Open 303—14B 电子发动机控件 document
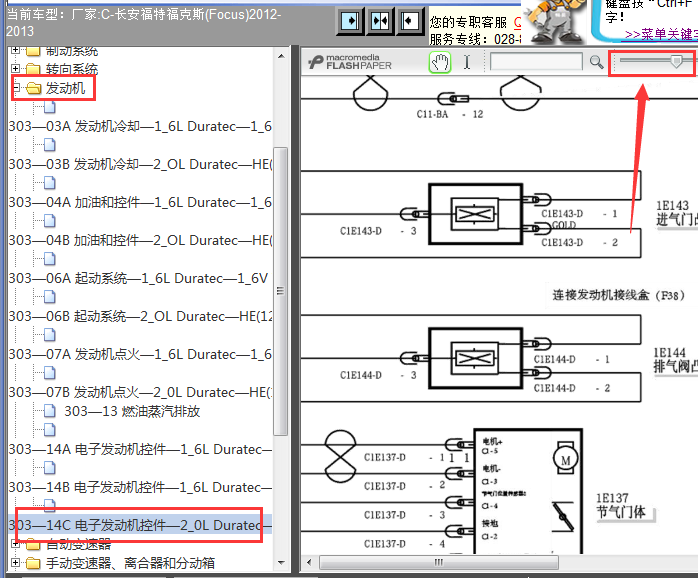Image resolution: width=698 pixels, height=578 pixels. 140,487
